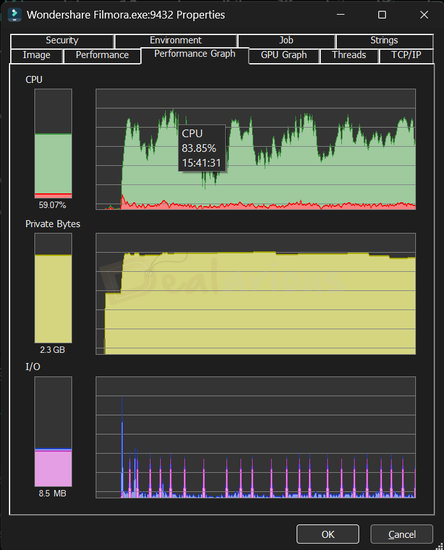Close the Properties window
This screenshot has width=444, height=550.
click(424, 15)
